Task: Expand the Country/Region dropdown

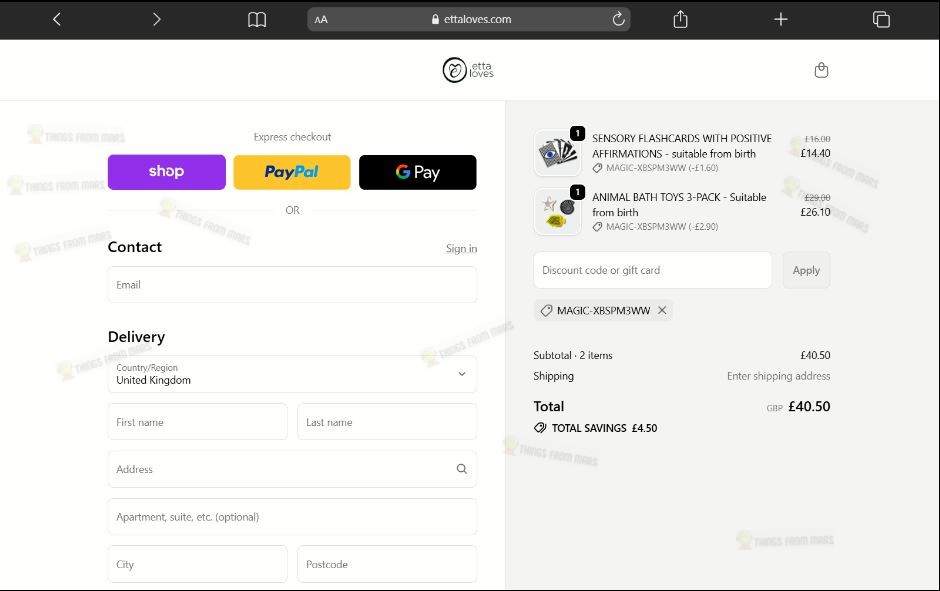Action: click(x=292, y=374)
